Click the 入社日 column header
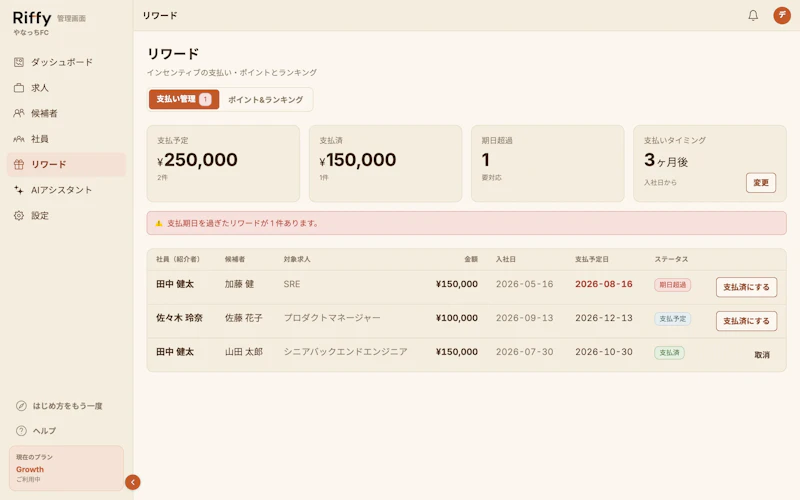This screenshot has height=500, width=800. (506, 259)
